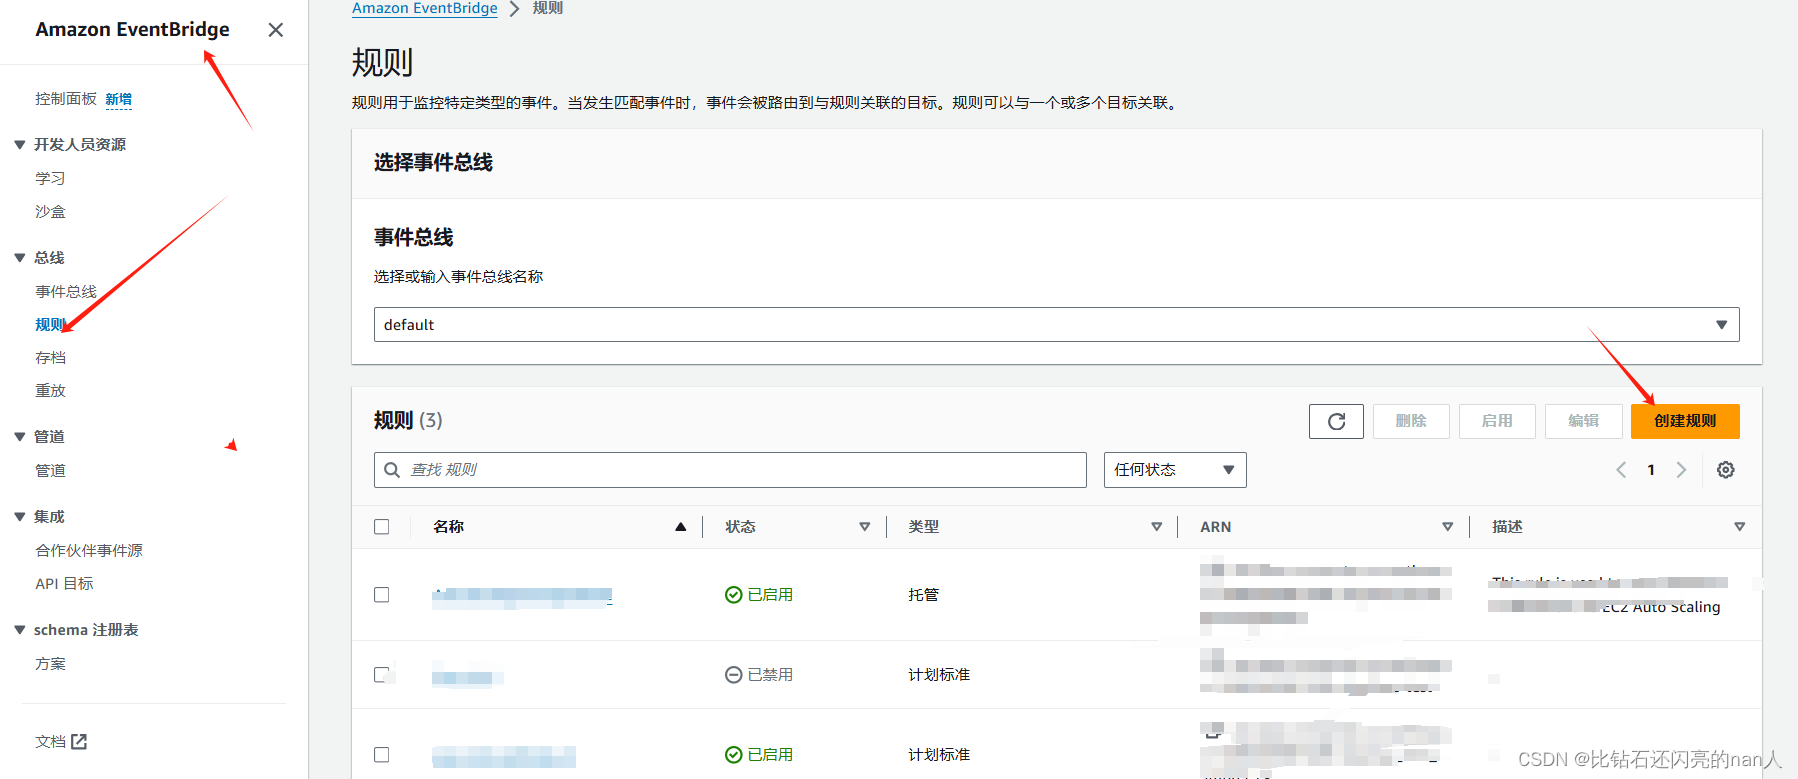Screen dimensions: 1798x779
Task: Click the 创建规则 button
Action: point(1685,421)
